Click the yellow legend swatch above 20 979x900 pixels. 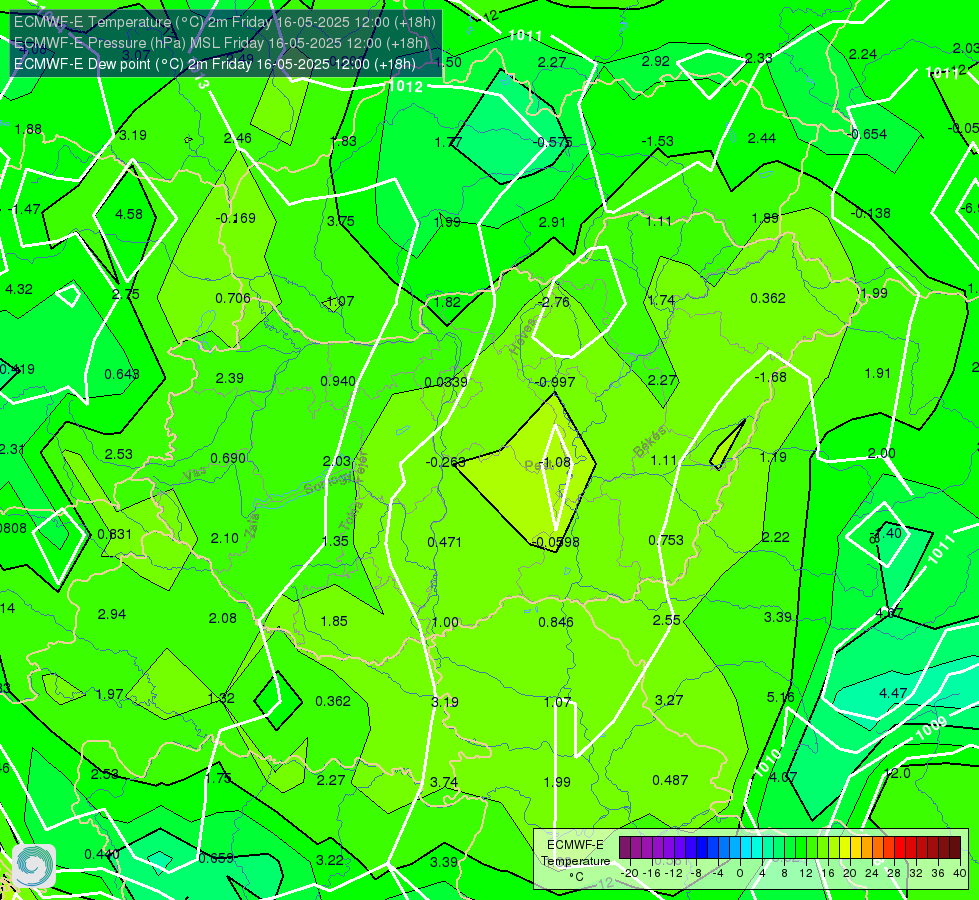(845, 848)
